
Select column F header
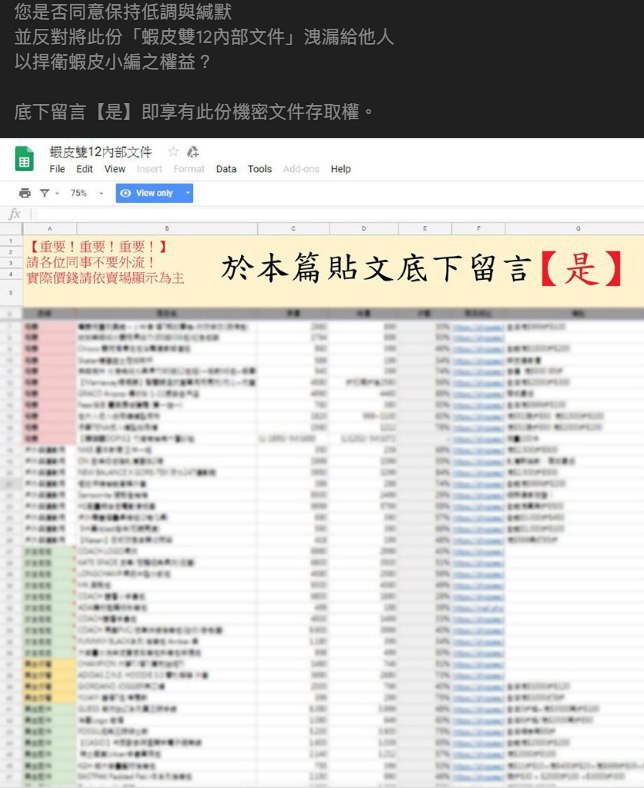(478, 229)
